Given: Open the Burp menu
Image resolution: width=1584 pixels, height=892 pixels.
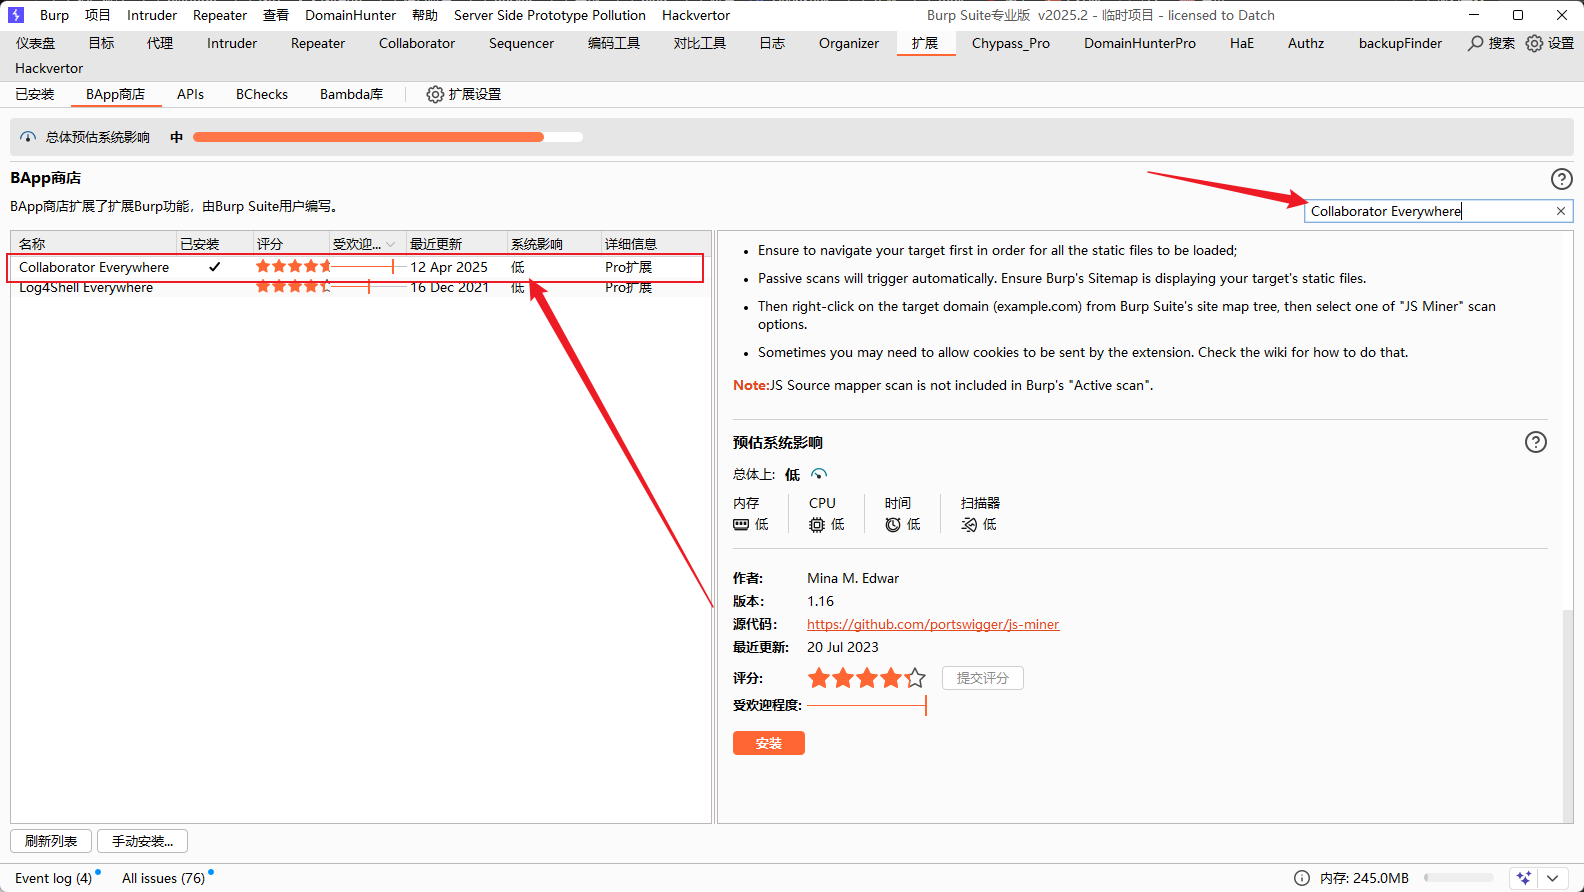Looking at the screenshot, I should tap(54, 15).
